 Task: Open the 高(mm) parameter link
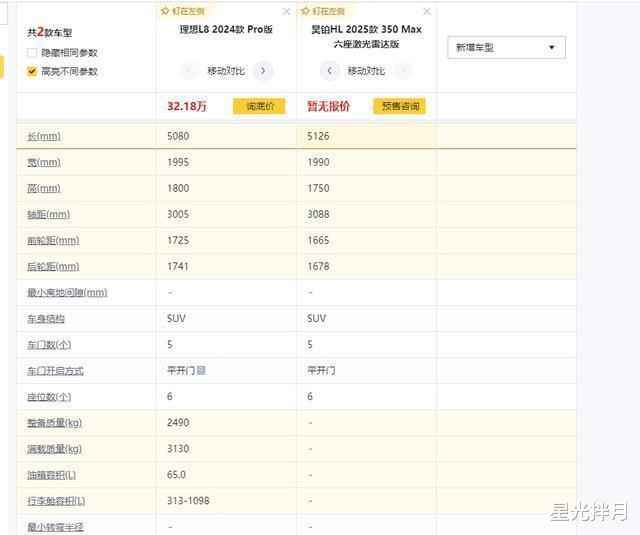[44, 189]
